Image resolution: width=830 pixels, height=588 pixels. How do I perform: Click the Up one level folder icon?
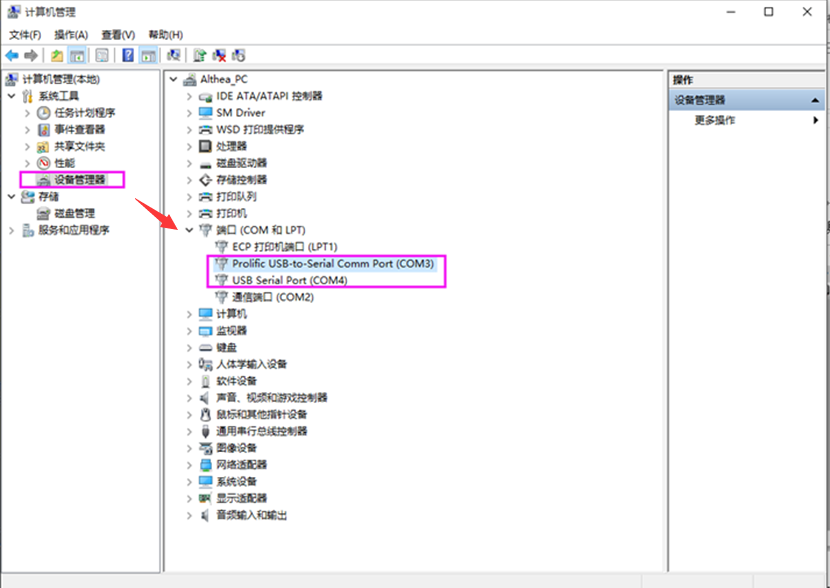point(57,55)
